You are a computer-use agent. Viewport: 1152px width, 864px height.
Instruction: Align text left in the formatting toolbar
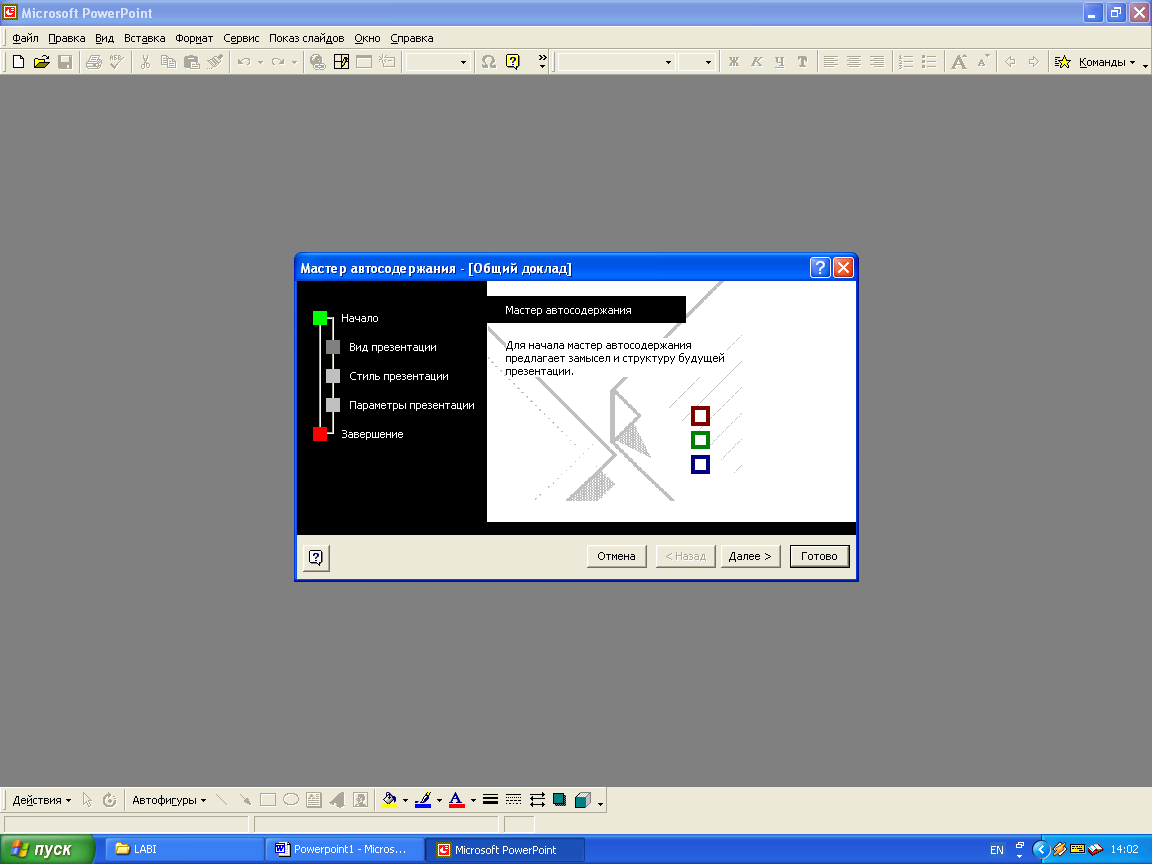click(831, 62)
